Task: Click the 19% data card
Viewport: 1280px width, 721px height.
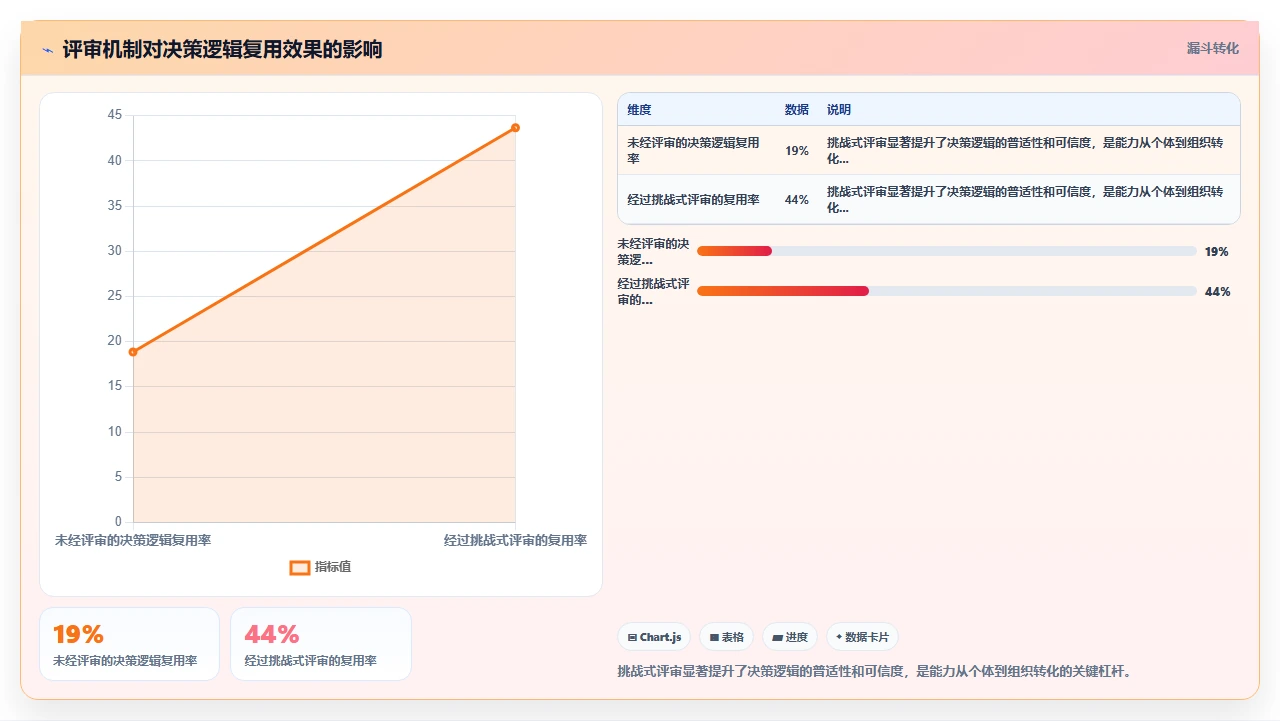Action: (129, 644)
